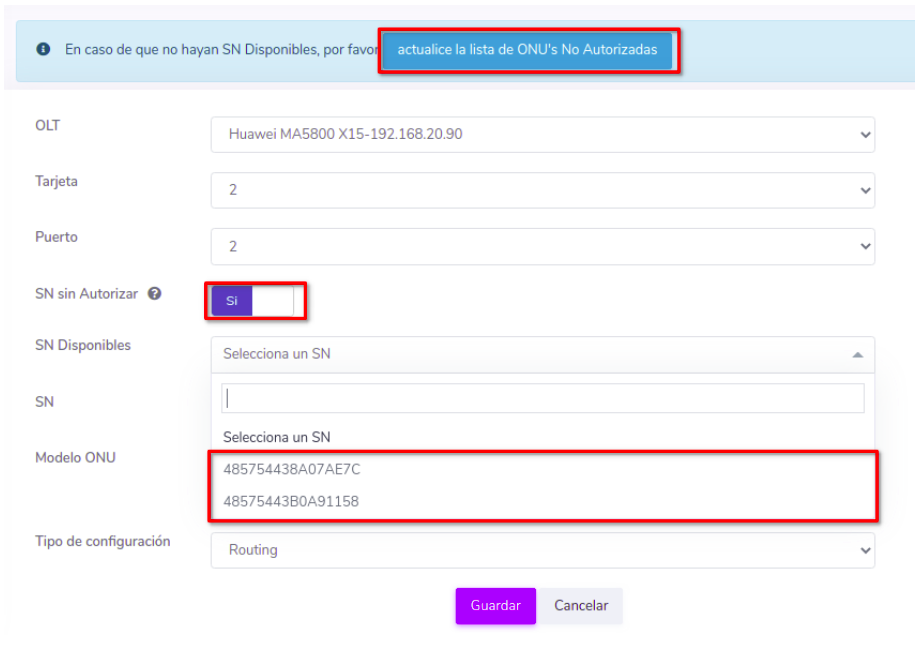Click actualice la lista de ONU's No Autorizadas
Image resolution: width=924 pixels, height=652 pixels.
pos(527,49)
